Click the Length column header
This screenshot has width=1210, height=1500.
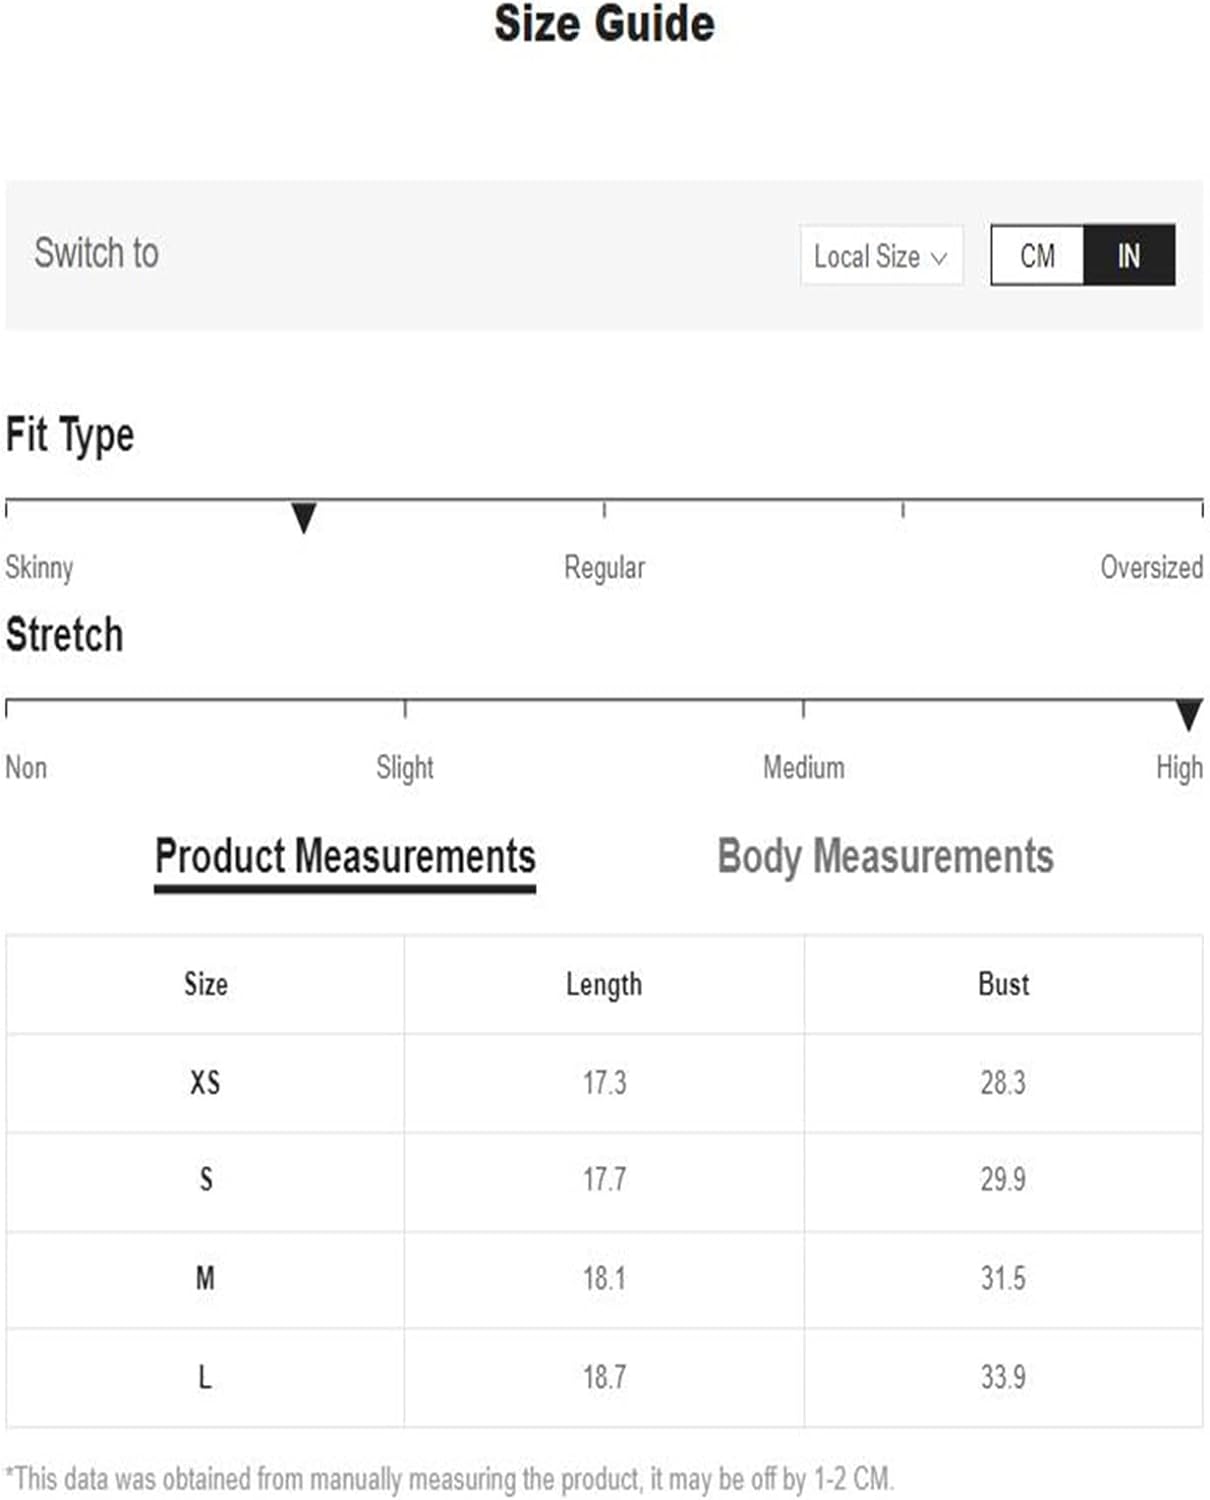[604, 984]
